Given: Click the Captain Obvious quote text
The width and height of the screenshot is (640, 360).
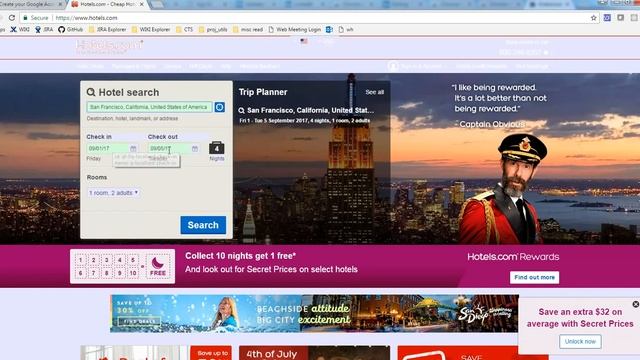Looking at the screenshot, I should click(500, 98).
